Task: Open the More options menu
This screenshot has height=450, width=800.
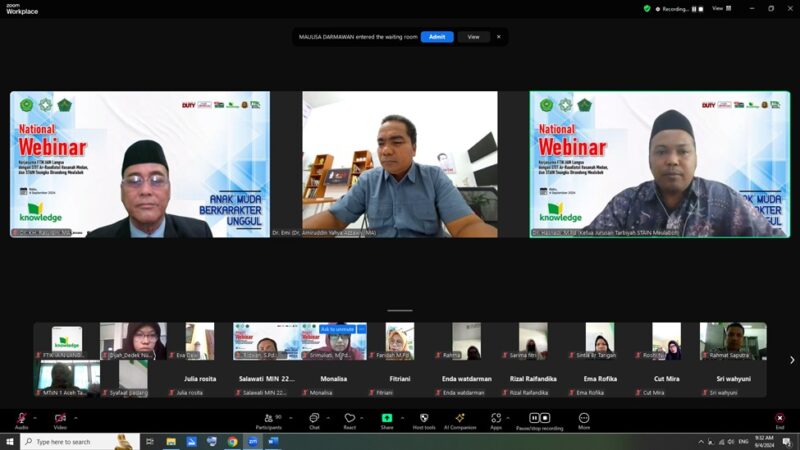Action: tap(584, 418)
